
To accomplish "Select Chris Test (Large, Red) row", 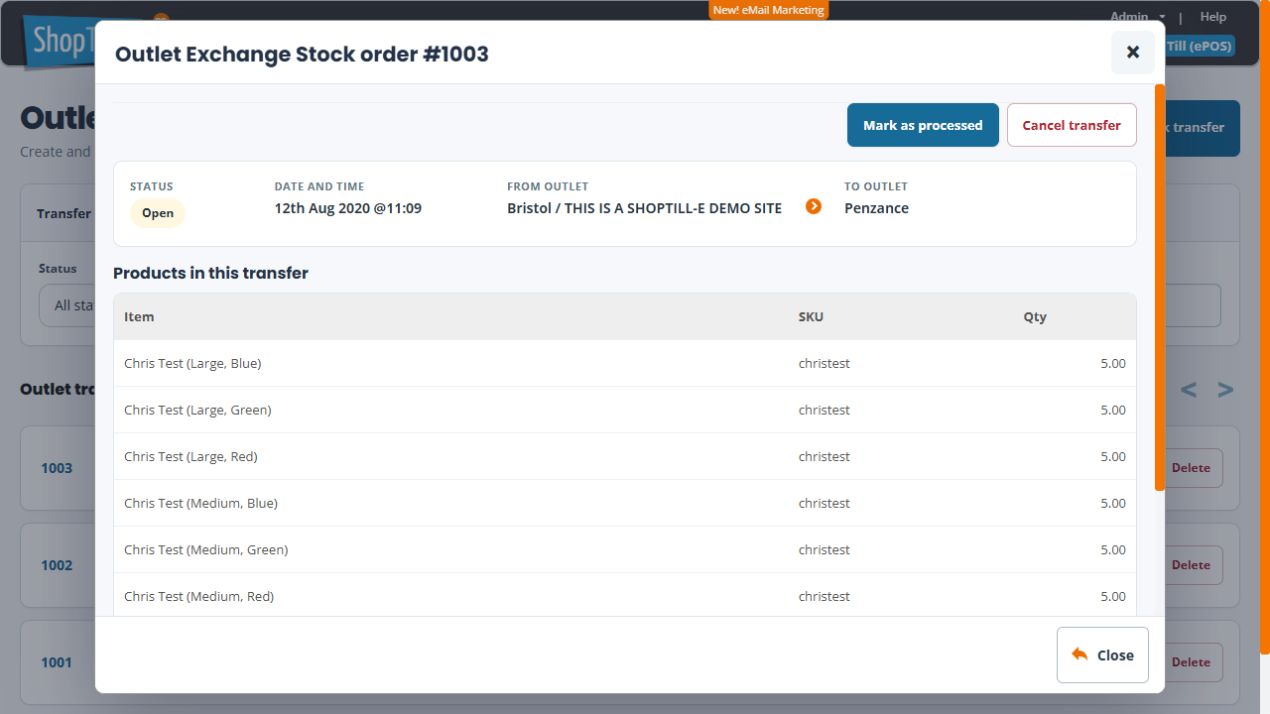I will coord(624,456).
